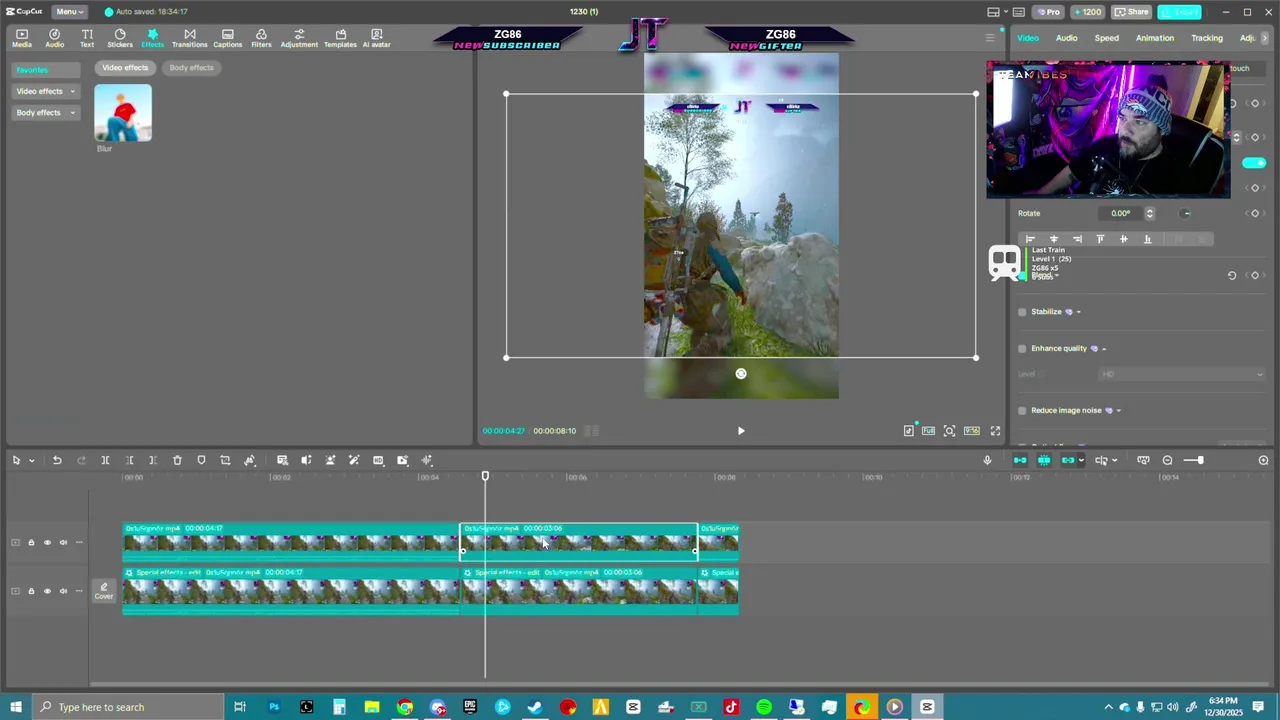Viewport: 1280px width, 720px height.
Task: Switch to the Animation properties tab
Action: (1155, 38)
